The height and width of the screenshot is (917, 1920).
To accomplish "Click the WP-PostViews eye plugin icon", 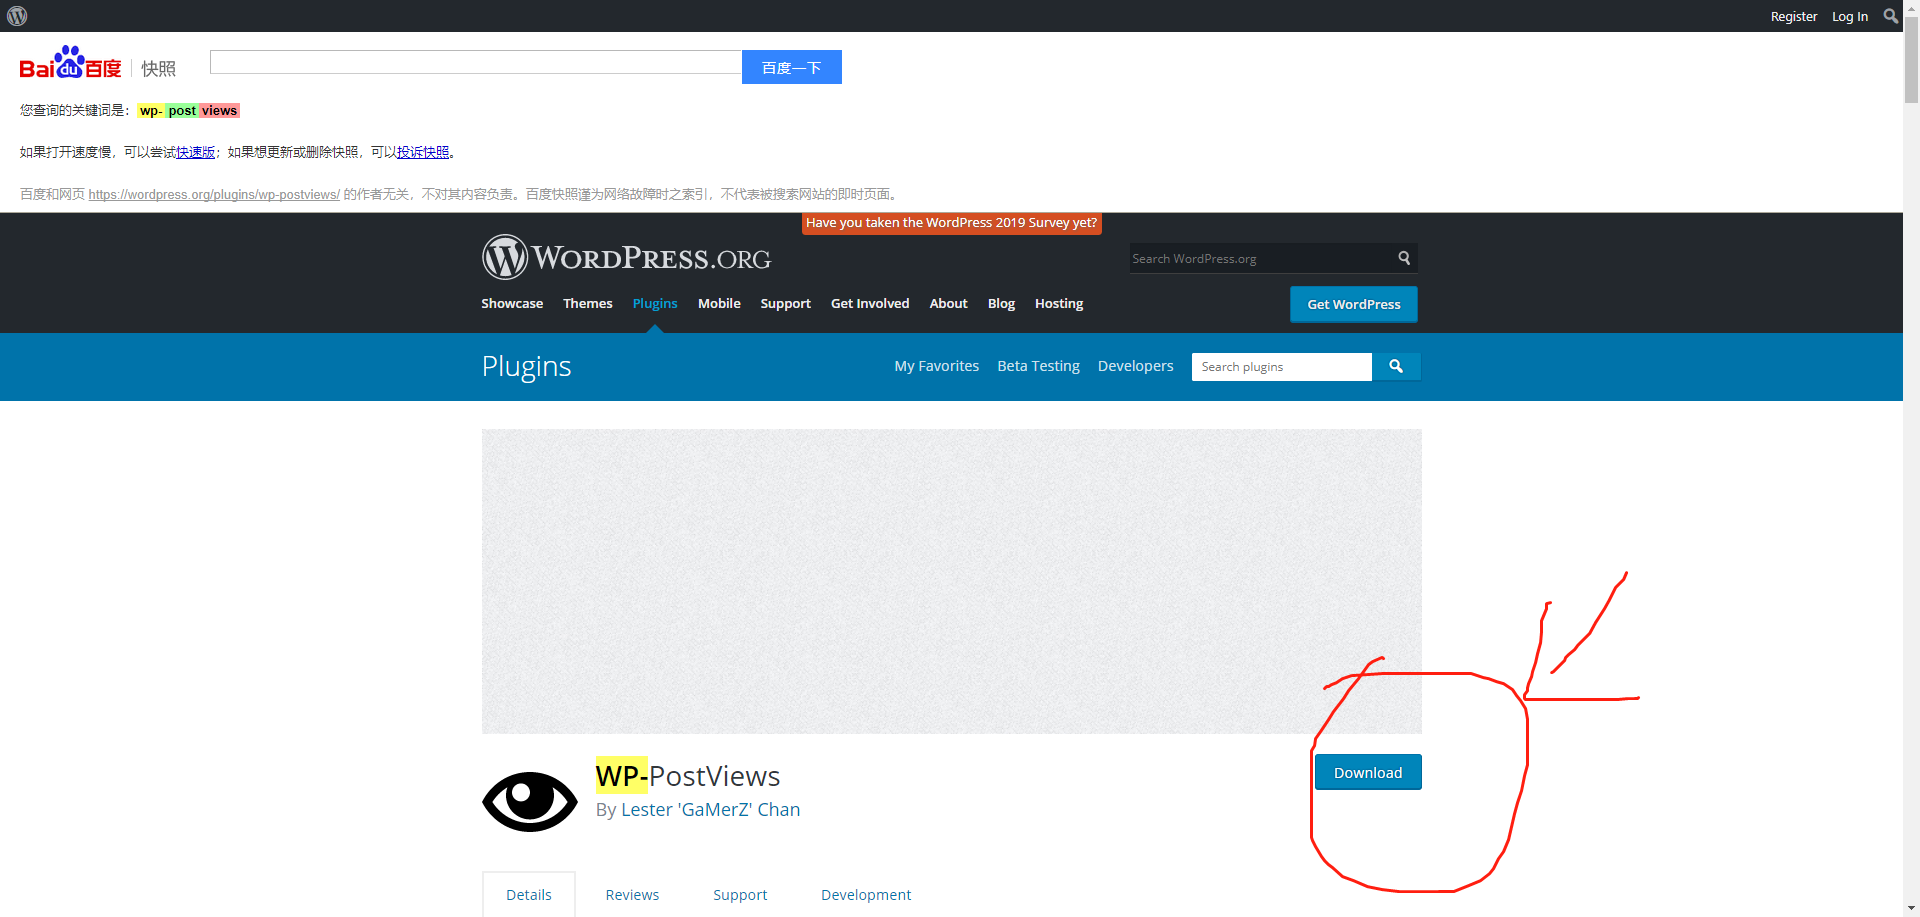I will click(x=530, y=801).
